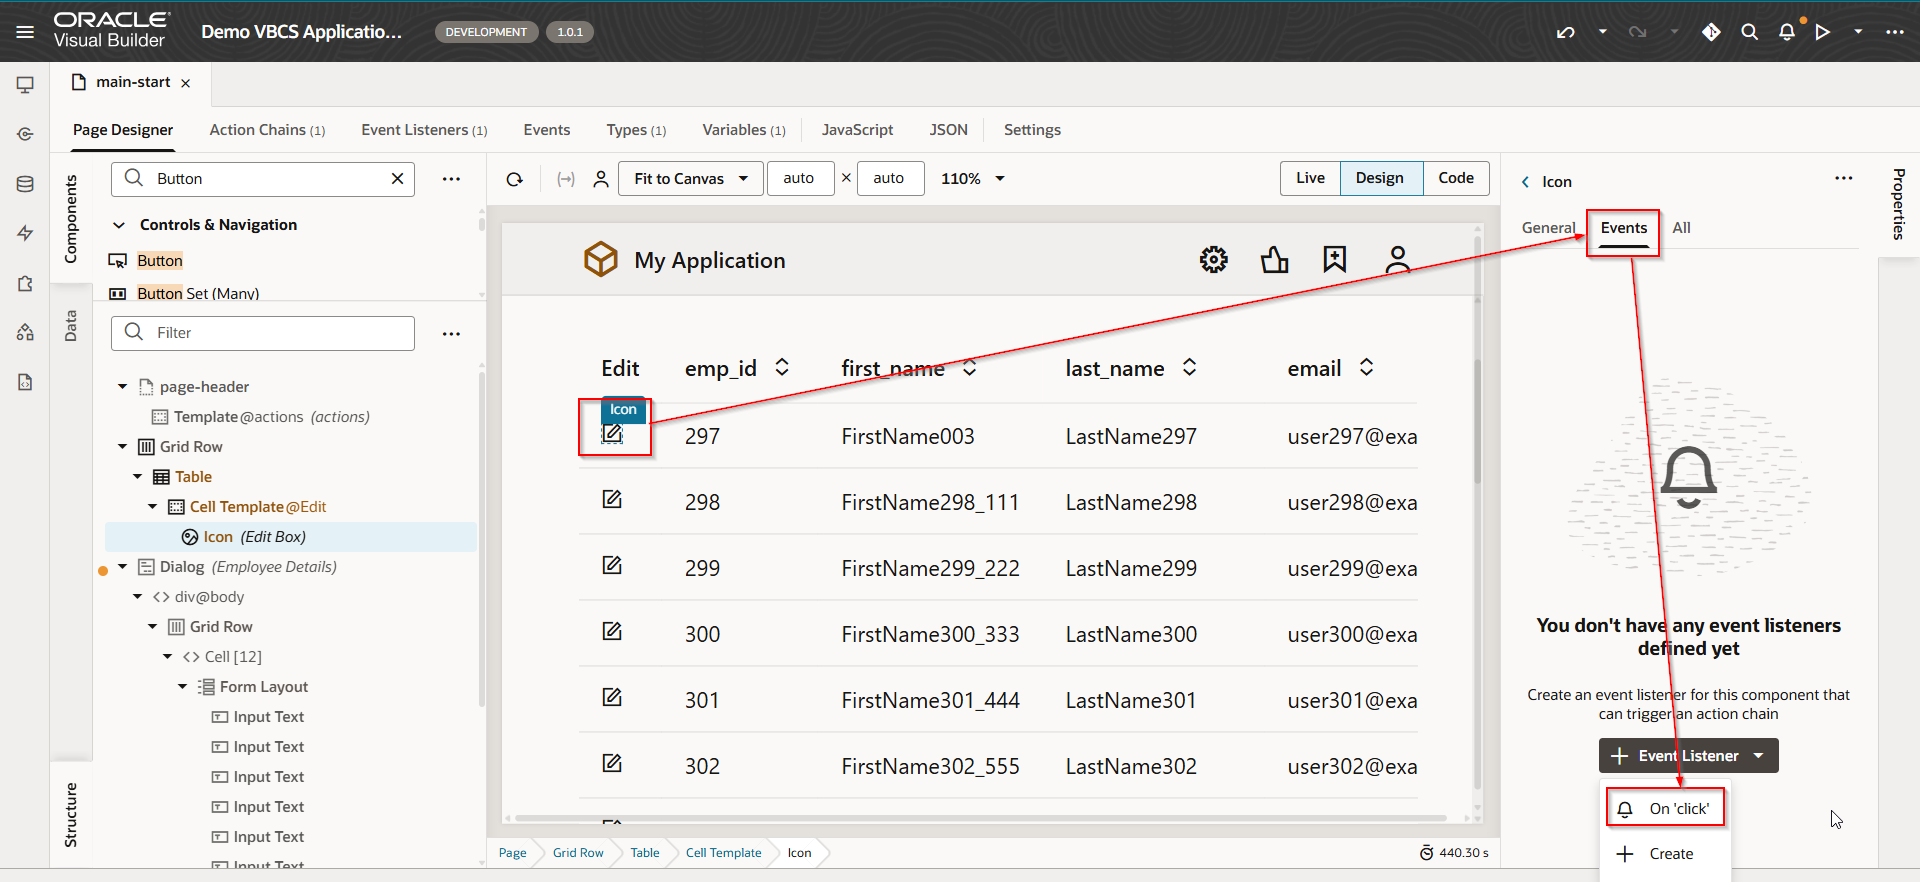Click the edit icon in row 299
Screen dimensions: 1920x882
612,566
